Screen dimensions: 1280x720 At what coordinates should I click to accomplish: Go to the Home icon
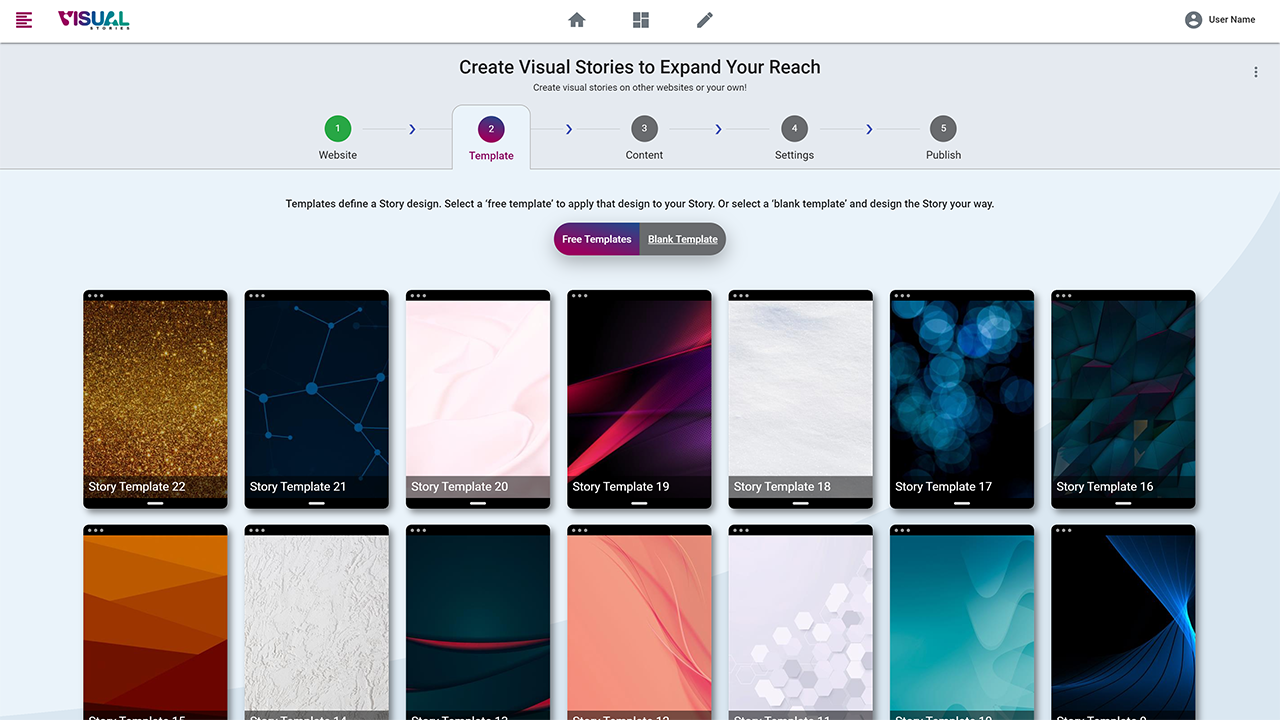[577, 20]
